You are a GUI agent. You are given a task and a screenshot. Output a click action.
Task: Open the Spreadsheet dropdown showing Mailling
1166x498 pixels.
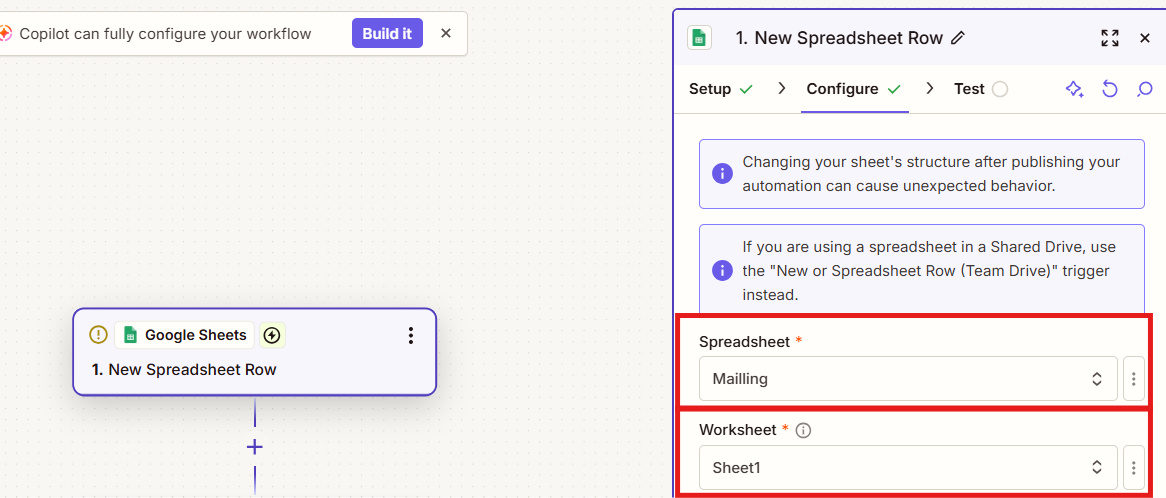(908, 379)
